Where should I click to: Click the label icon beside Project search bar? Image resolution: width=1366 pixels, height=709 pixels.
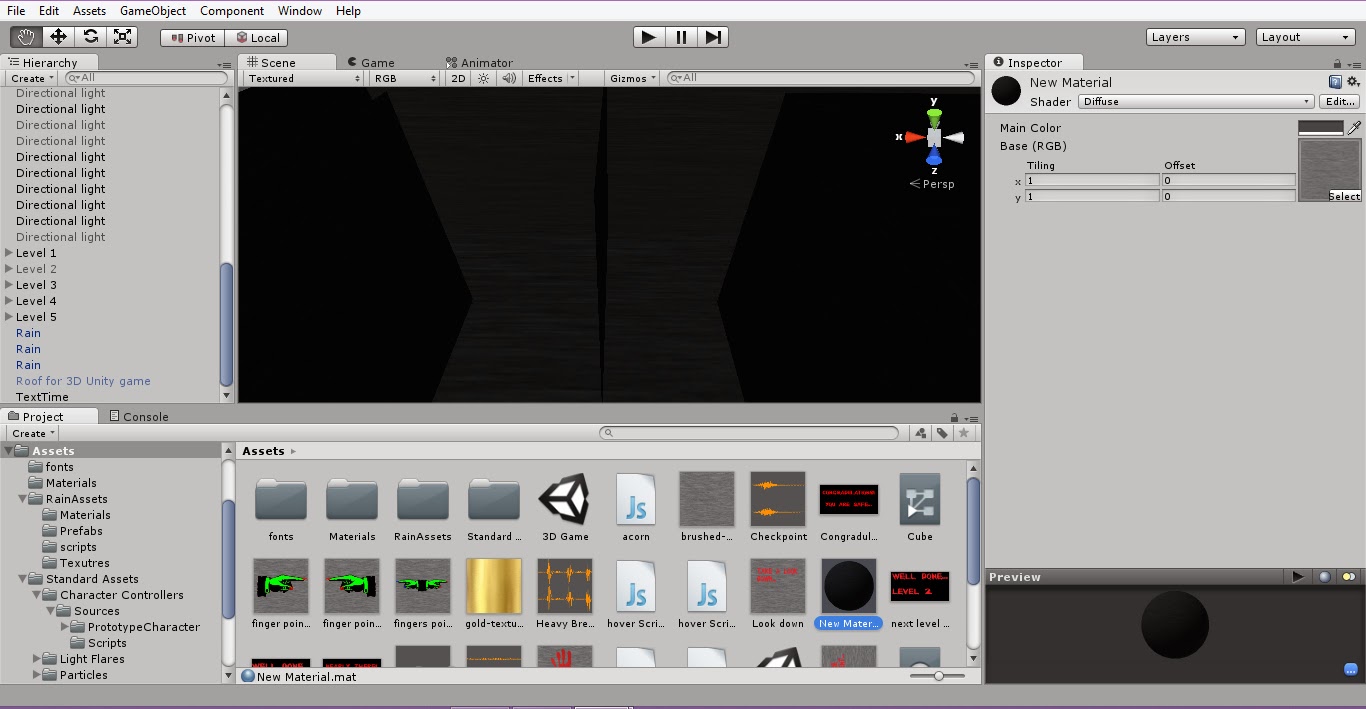(941, 432)
